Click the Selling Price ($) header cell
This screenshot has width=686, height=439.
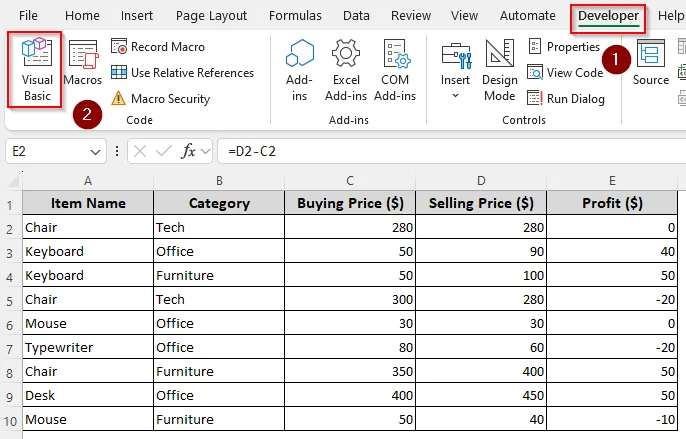481,203
